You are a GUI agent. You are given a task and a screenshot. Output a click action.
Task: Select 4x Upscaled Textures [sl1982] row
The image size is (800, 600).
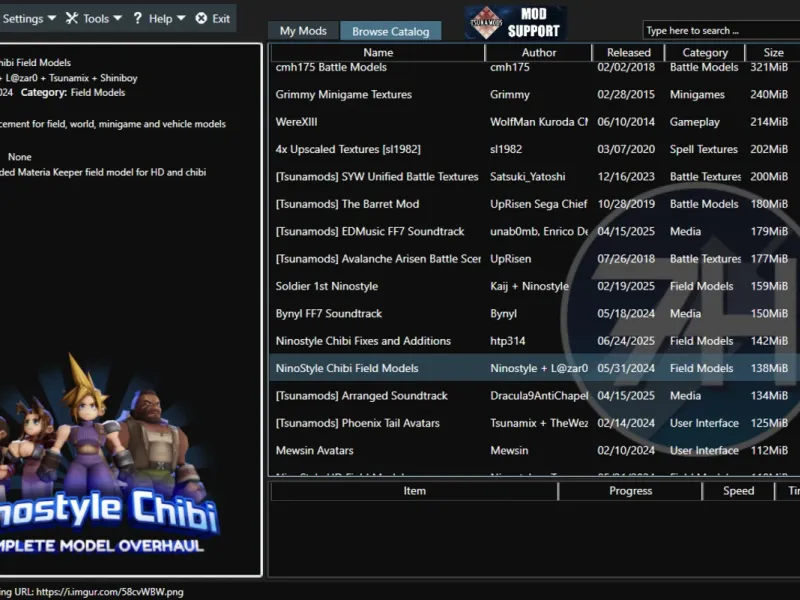[534, 149]
